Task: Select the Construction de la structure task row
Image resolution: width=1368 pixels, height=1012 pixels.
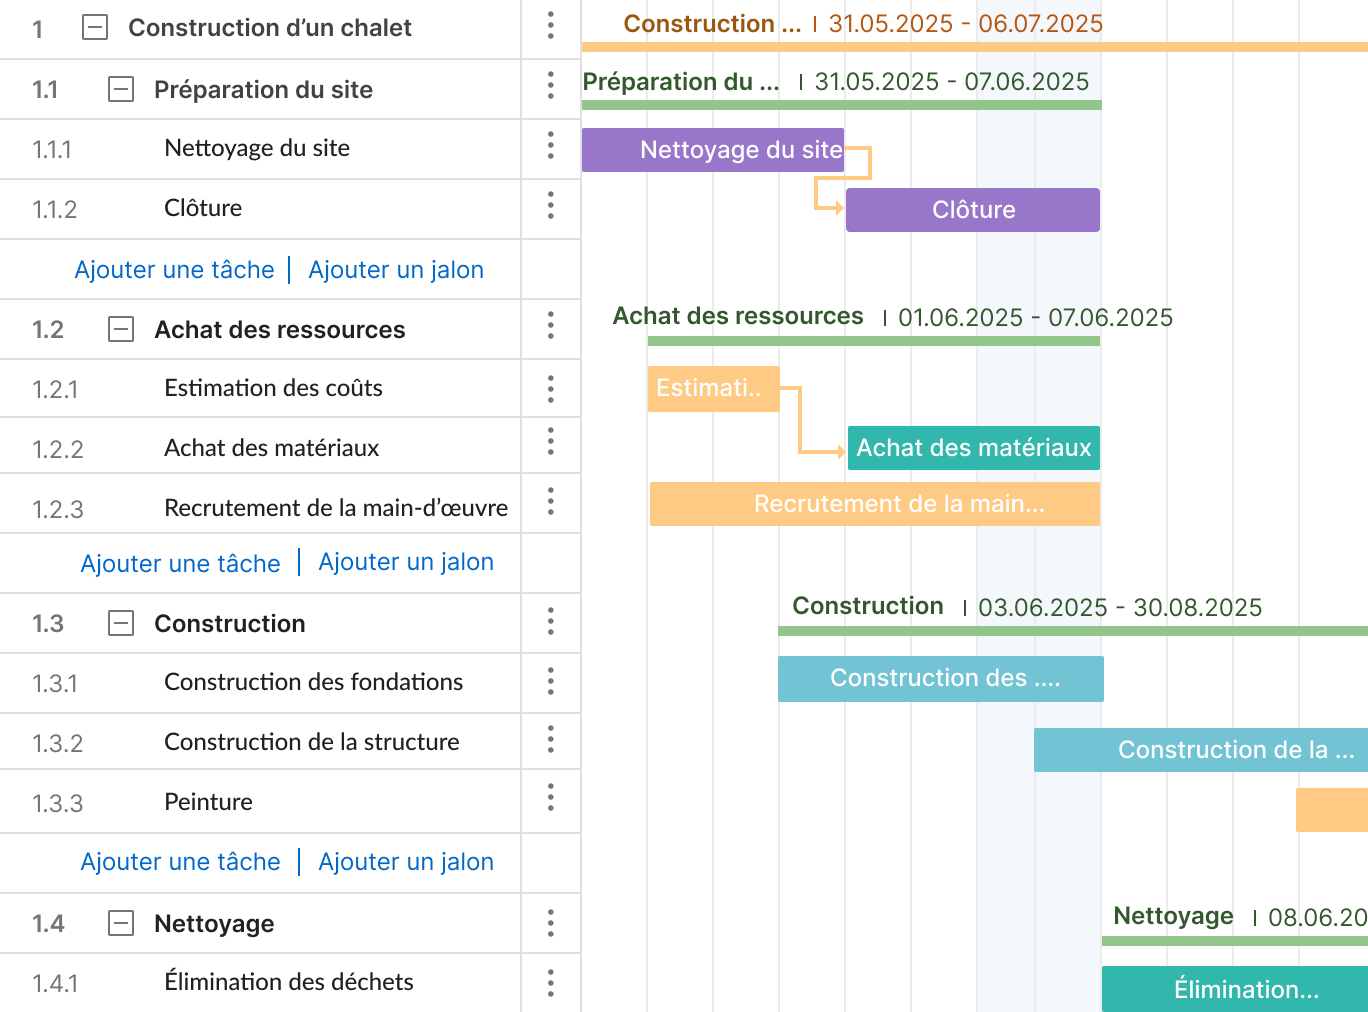Action: pyautogui.click(x=290, y=741)
